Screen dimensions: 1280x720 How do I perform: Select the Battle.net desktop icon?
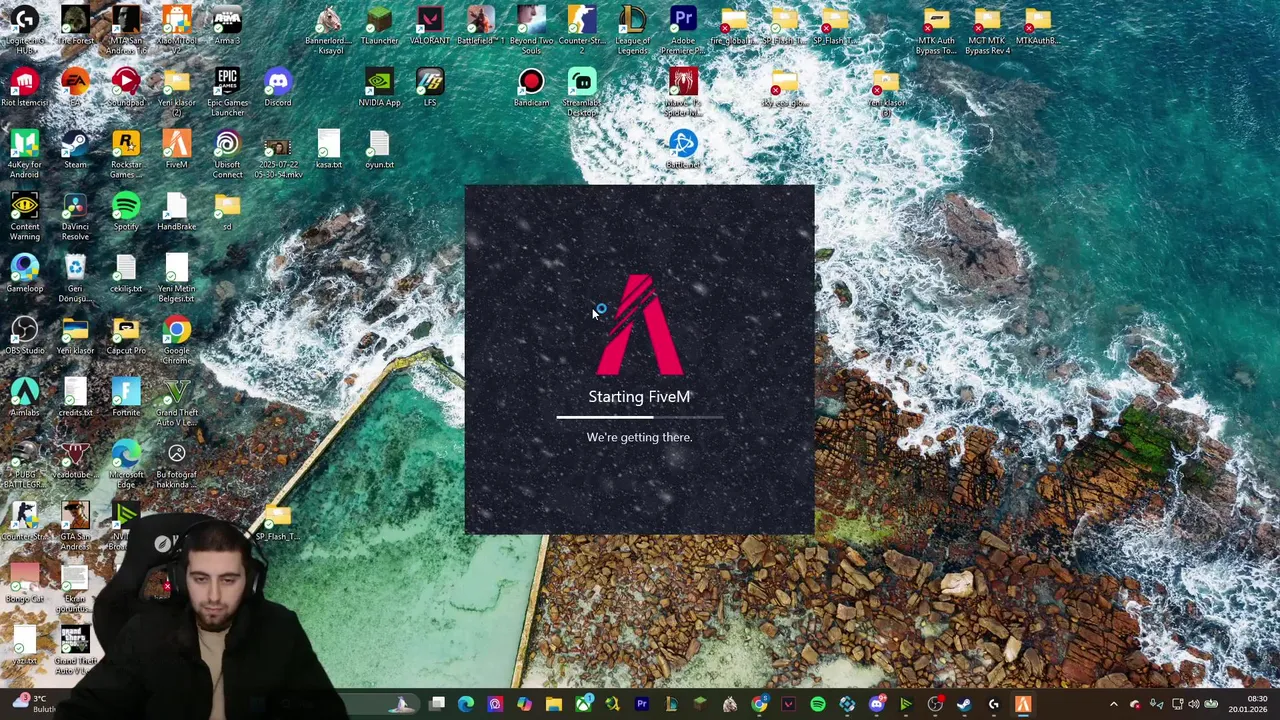tap(683, 150)
